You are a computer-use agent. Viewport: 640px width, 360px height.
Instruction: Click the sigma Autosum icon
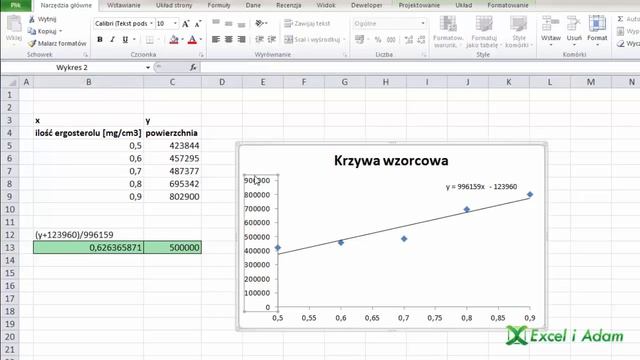pos(620,19)
